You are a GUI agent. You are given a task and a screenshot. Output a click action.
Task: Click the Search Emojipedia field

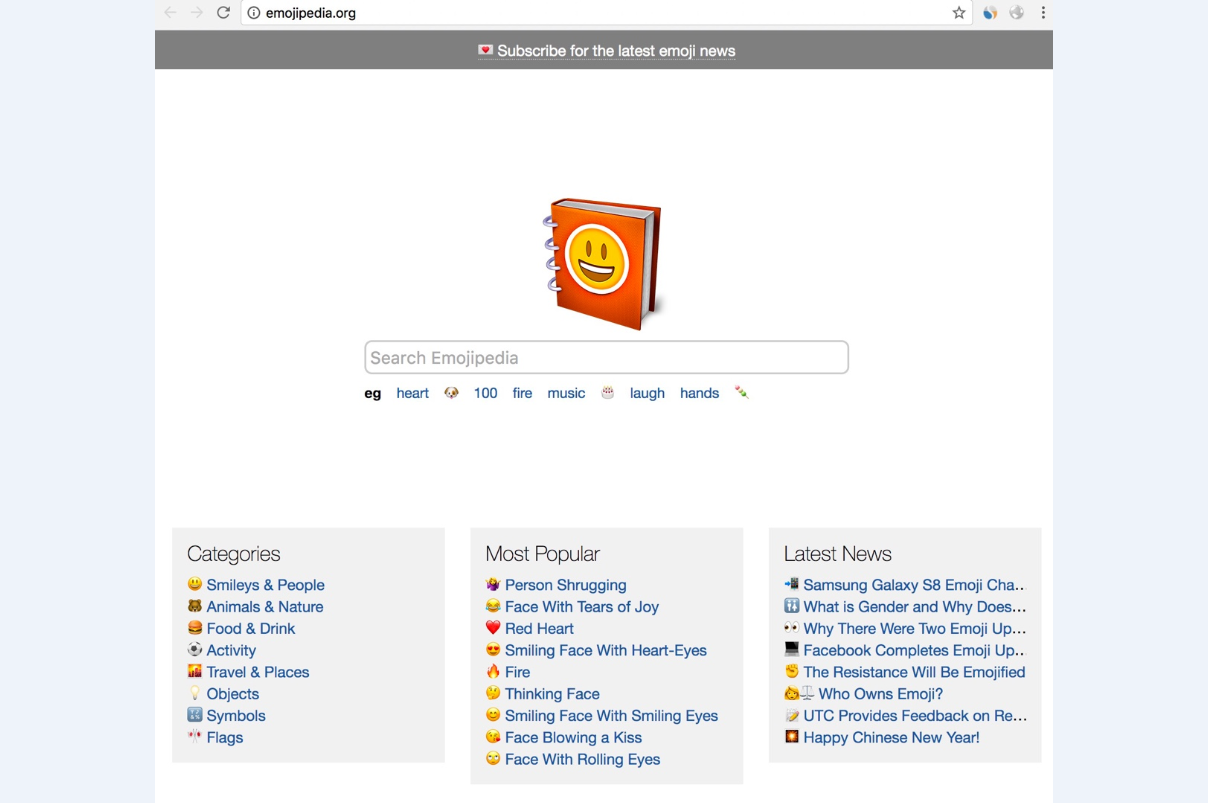[x=606, y=357]
